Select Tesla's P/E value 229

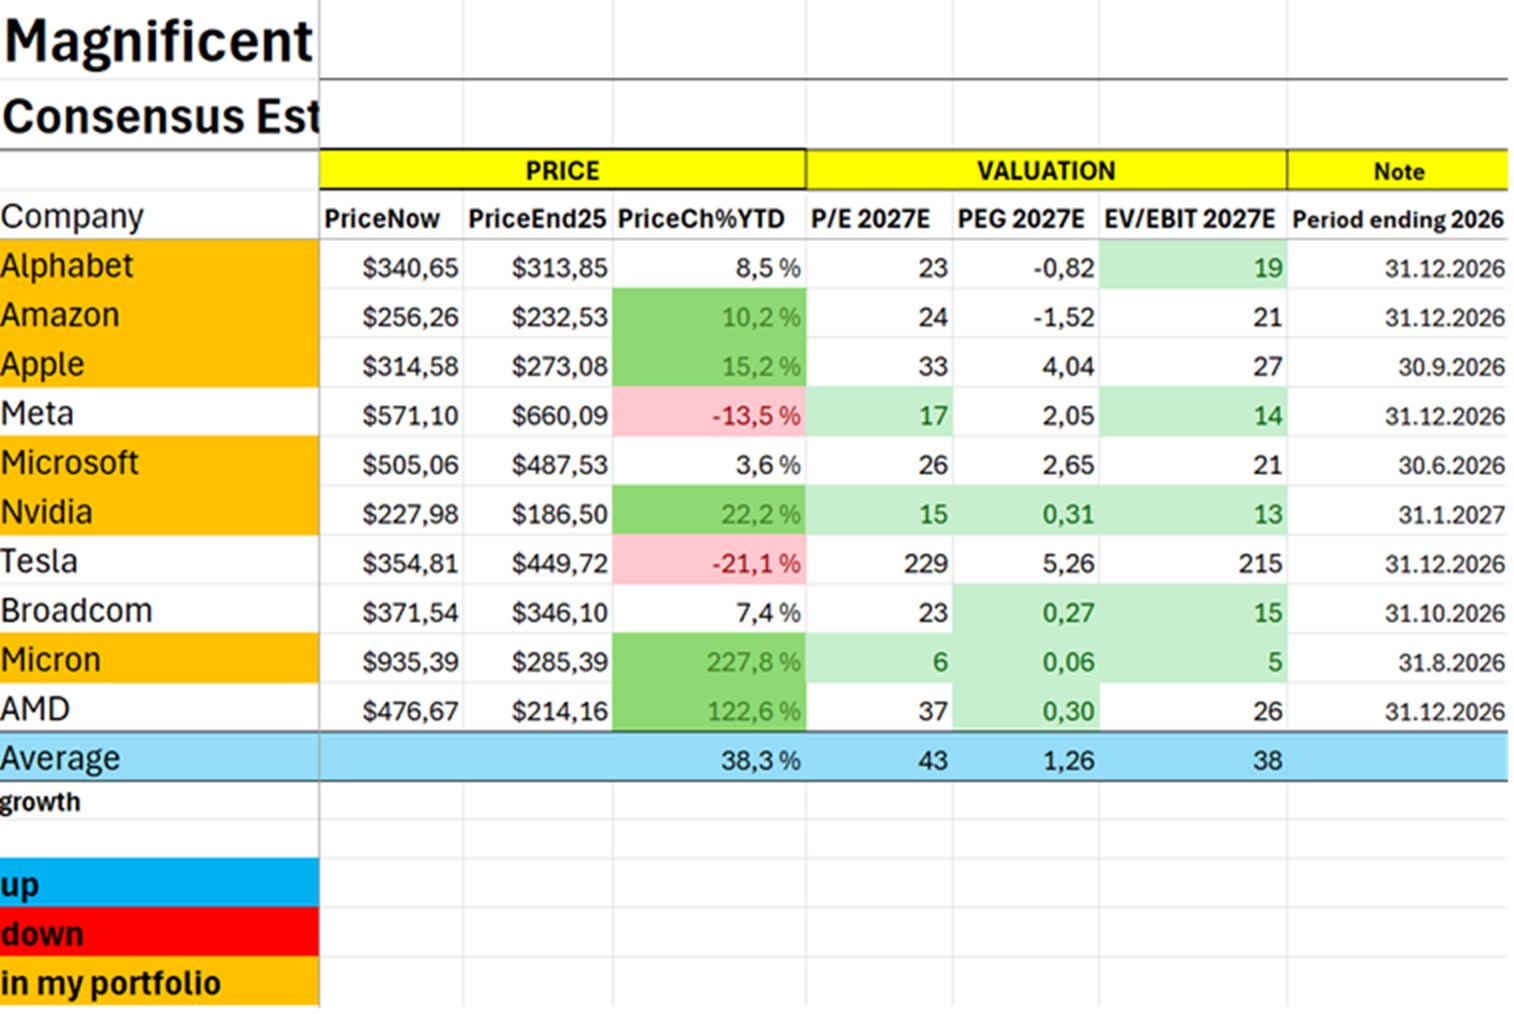[879, 560]
